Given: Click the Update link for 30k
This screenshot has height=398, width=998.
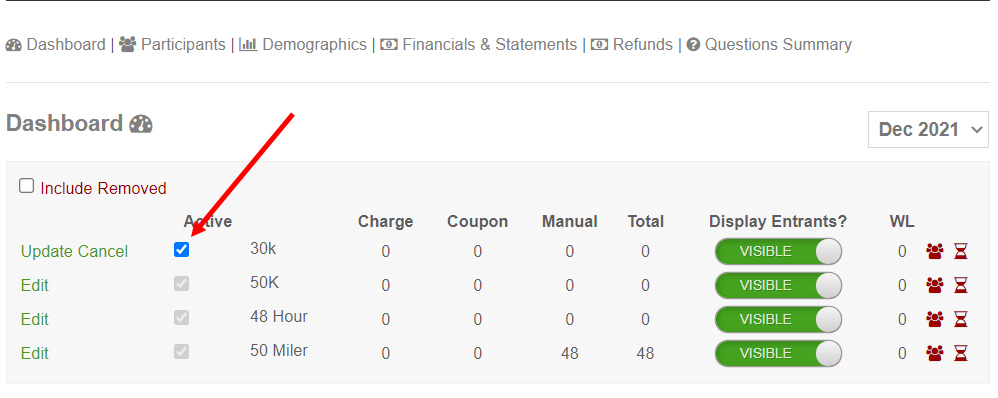Looking at the screenshot, I should (46, 252).
